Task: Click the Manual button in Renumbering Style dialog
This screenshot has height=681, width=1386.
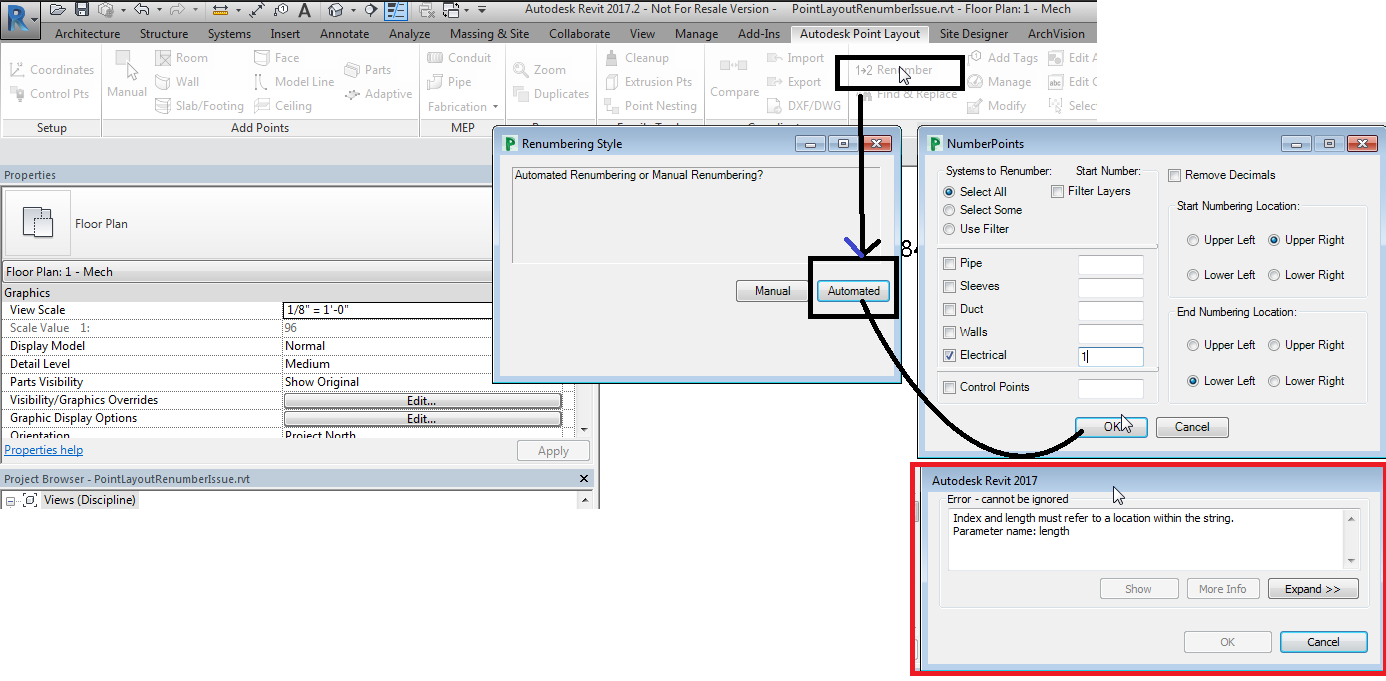Action: tap(772, 291)
